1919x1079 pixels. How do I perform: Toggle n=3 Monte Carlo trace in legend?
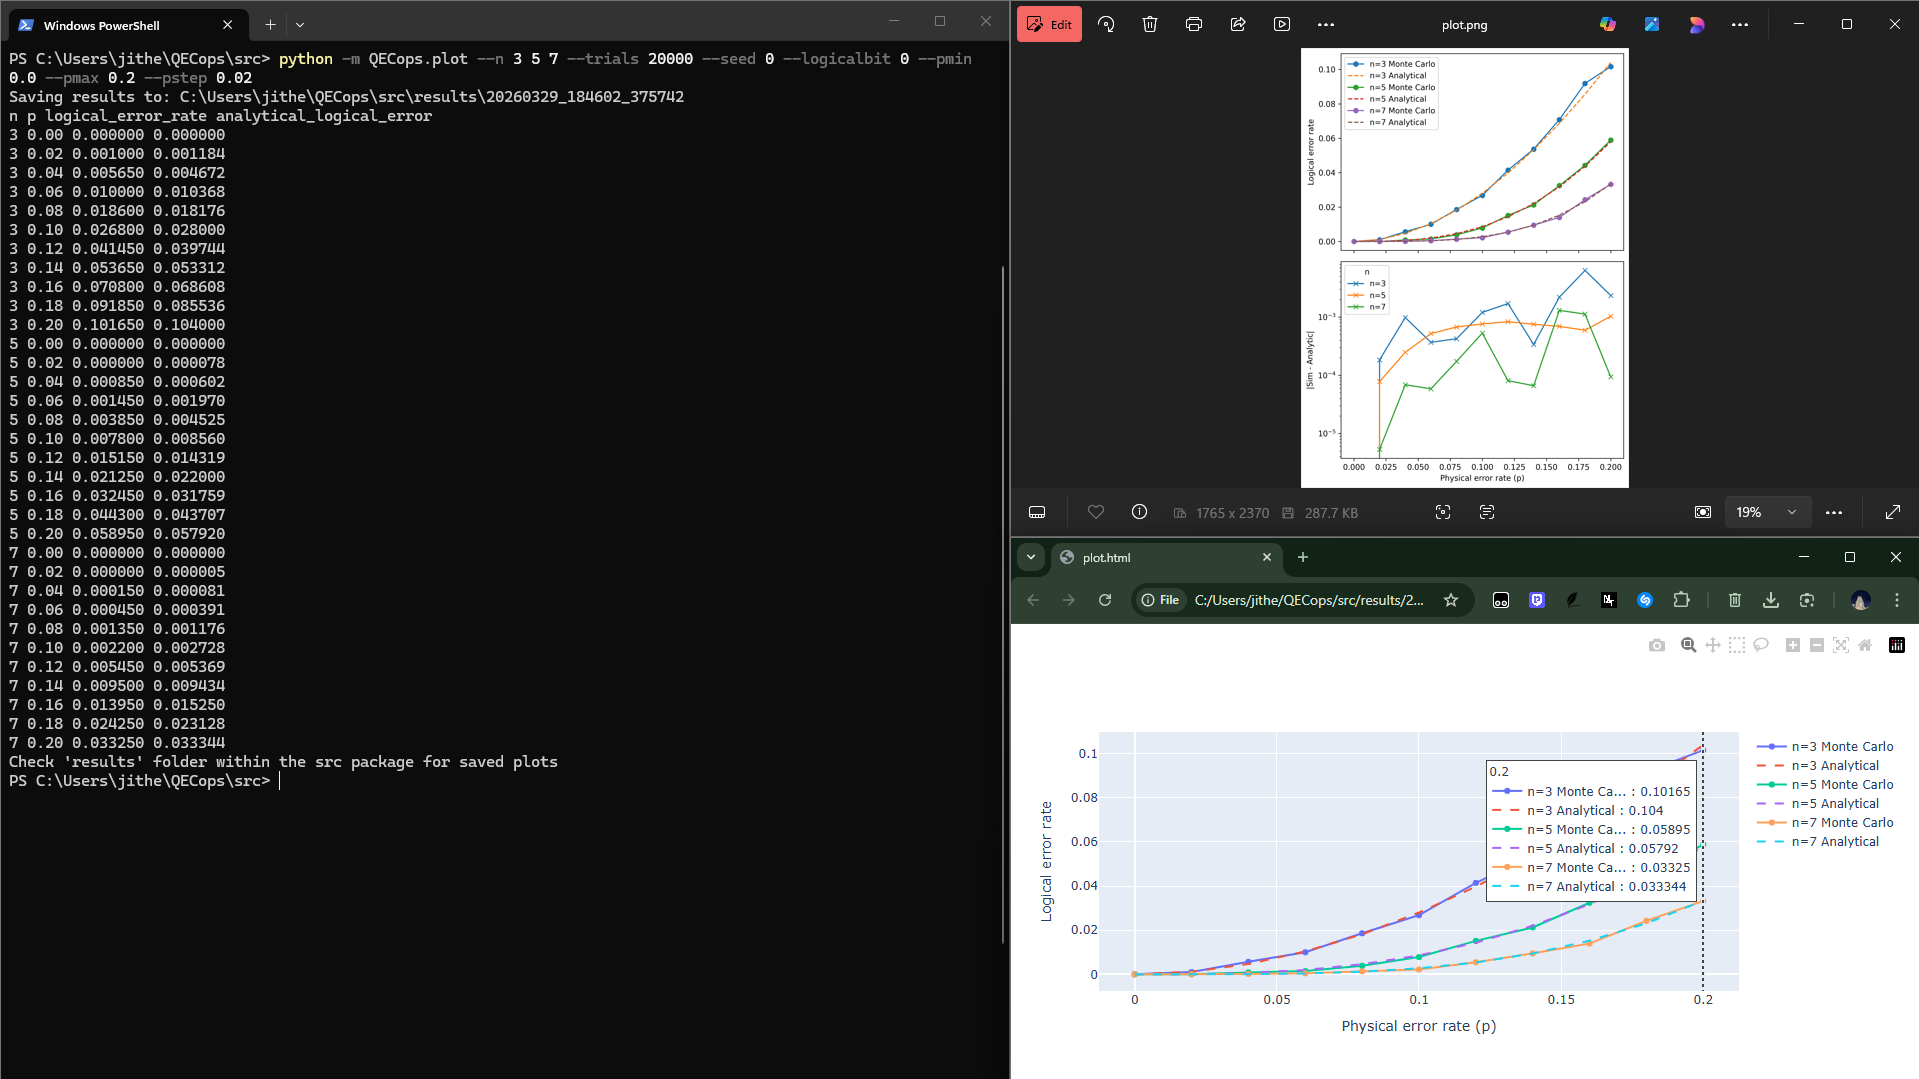coord(1841,747)
